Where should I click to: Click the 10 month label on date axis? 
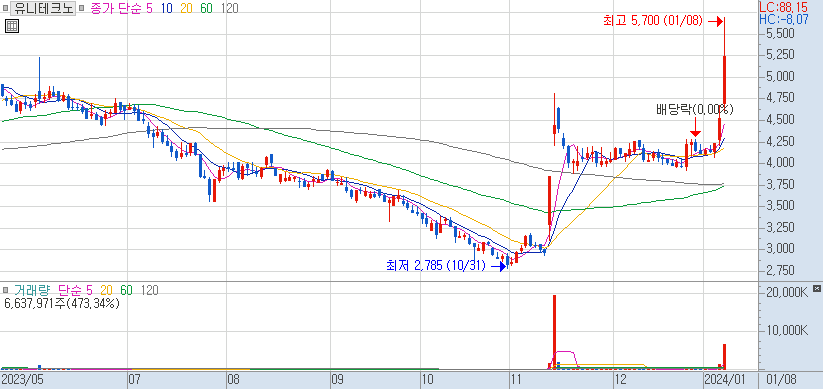427,379
